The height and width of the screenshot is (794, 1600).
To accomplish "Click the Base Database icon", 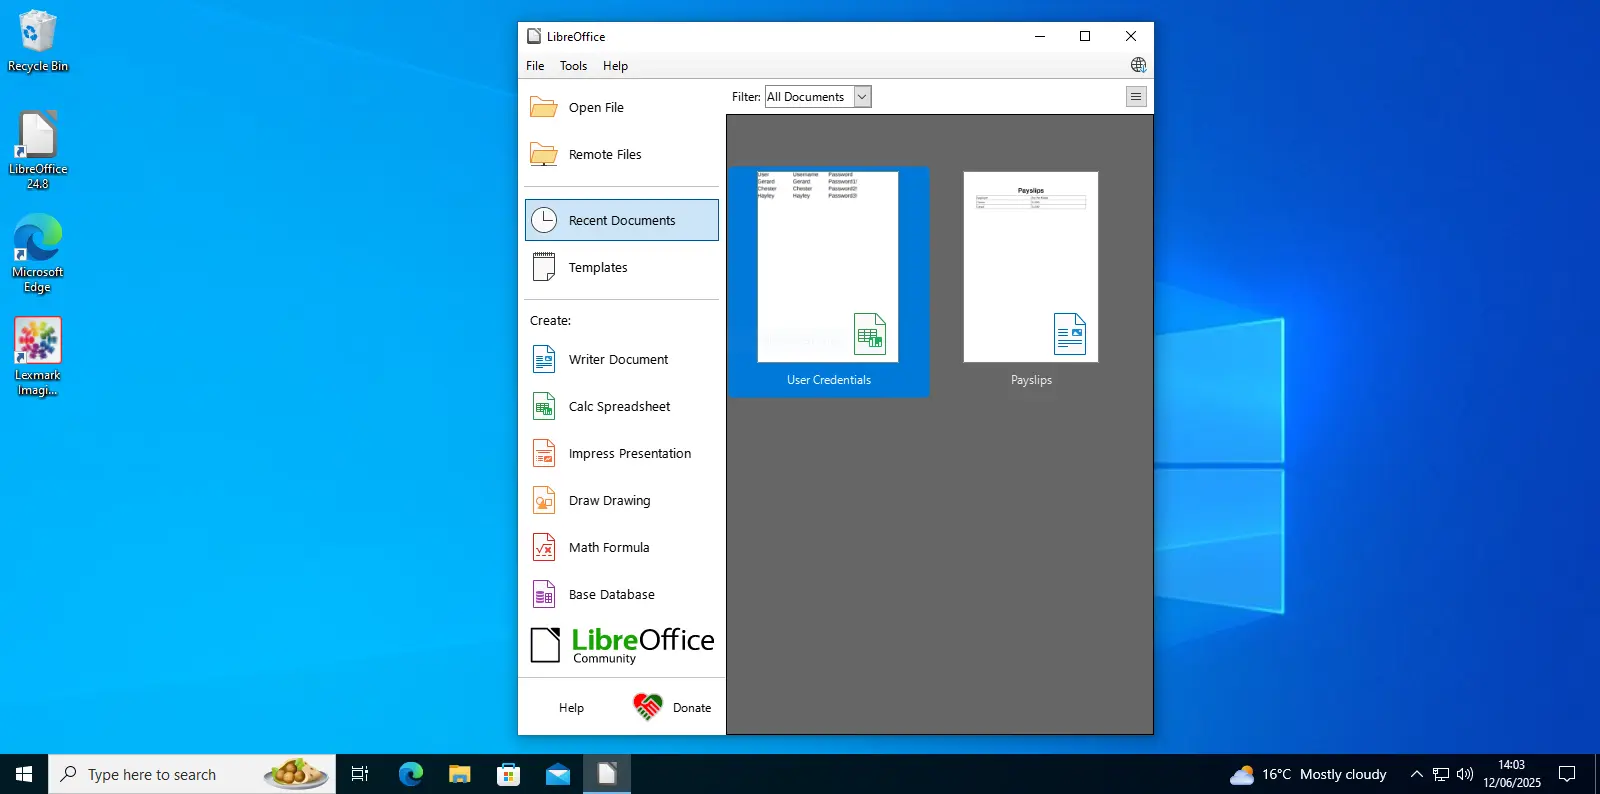I will pyautogui.click(x=544, y=594).
